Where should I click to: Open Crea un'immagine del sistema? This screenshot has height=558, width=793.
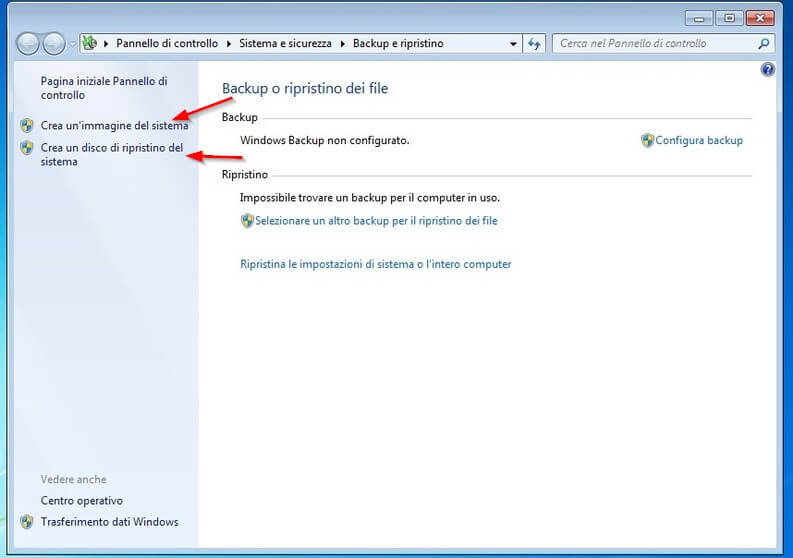pyautogui.click(x=114, y=125)
